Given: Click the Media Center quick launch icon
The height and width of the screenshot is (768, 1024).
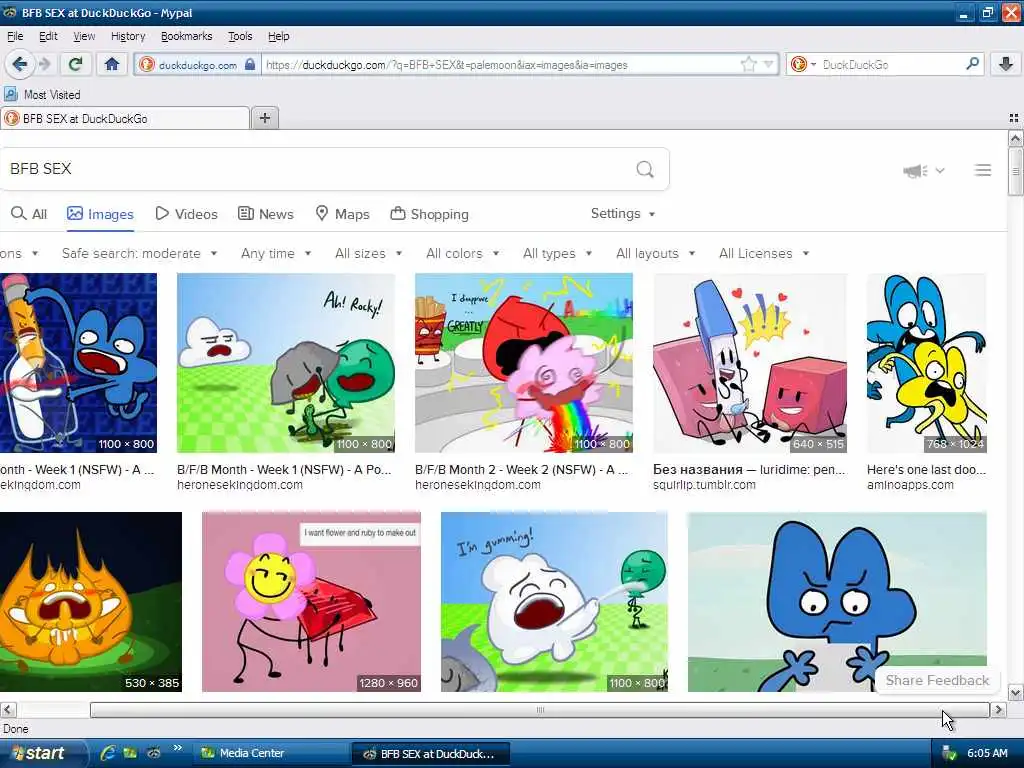Looking at the screenshot, I should [130, 753].
